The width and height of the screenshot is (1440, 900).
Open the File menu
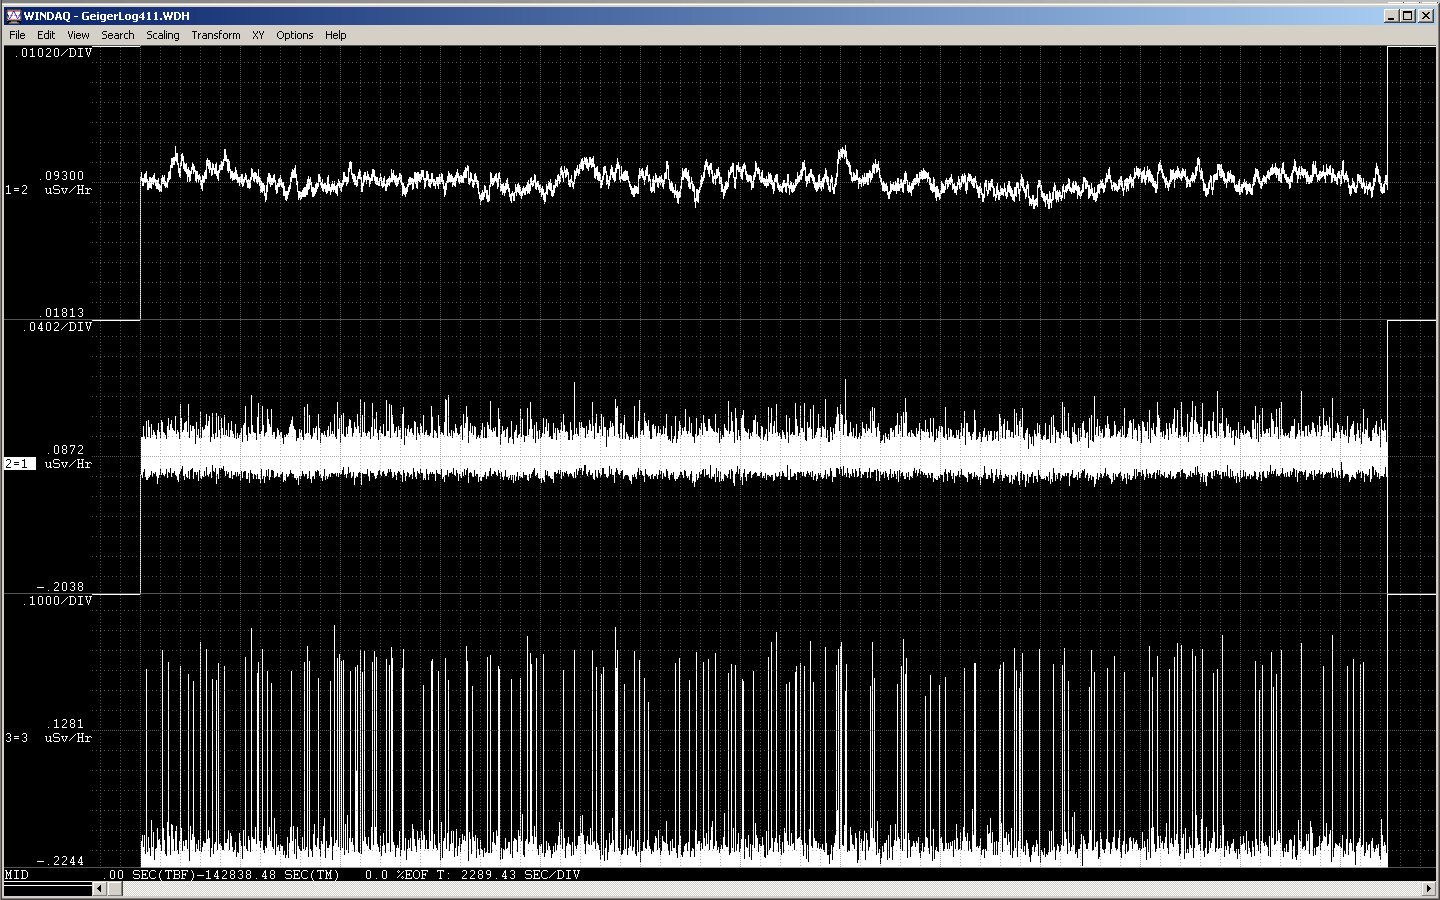pyautogui.click(x=17, y=35)
